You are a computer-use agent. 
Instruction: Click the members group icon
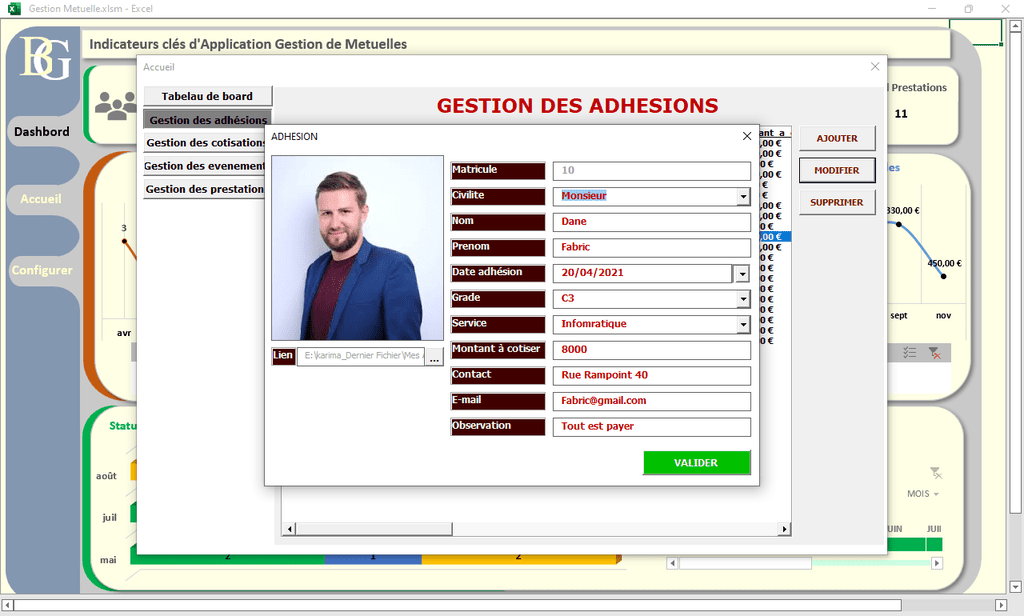[x=116, y=105]
